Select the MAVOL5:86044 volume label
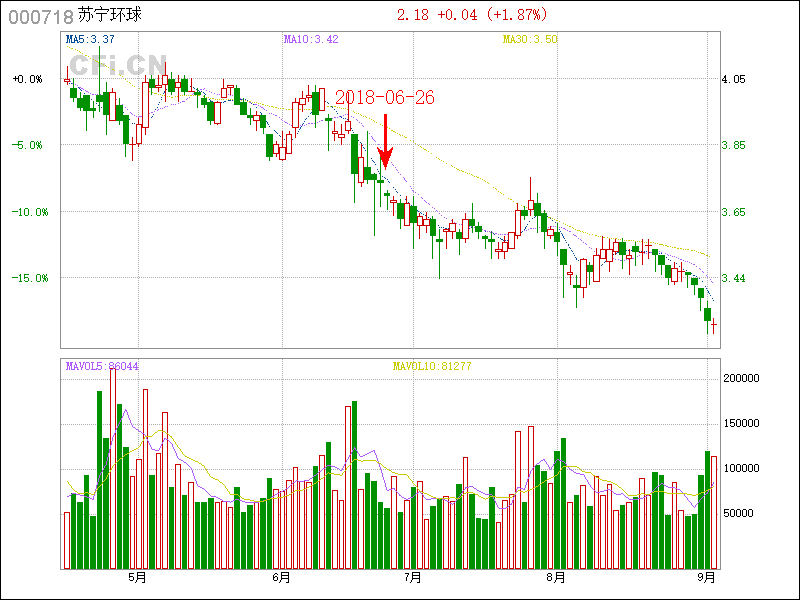 (102, 366)
